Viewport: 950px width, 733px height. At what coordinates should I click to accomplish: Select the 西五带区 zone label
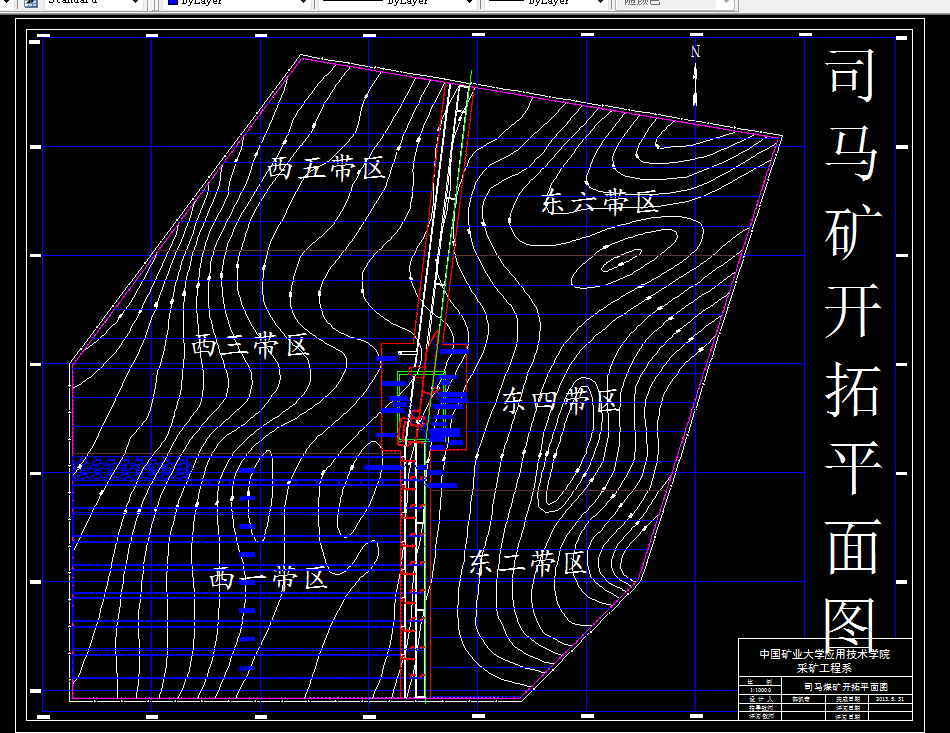[327, 168]
